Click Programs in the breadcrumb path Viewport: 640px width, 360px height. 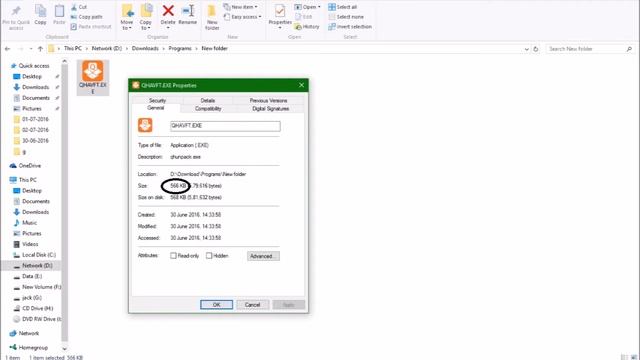(180, 48)
